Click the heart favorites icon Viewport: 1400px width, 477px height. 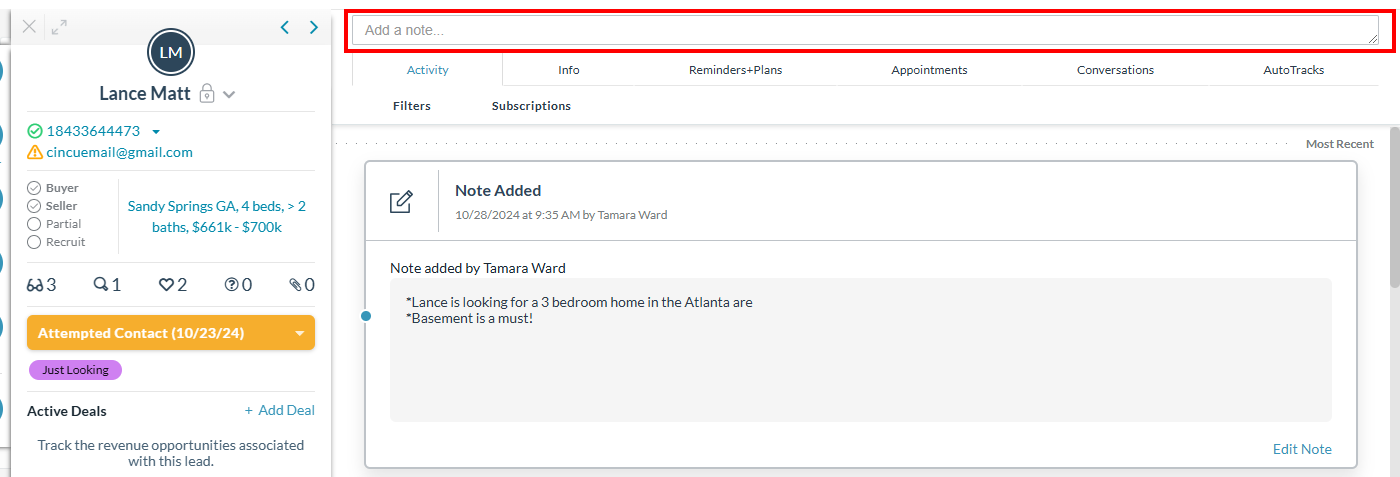click(x=166, y=285)
